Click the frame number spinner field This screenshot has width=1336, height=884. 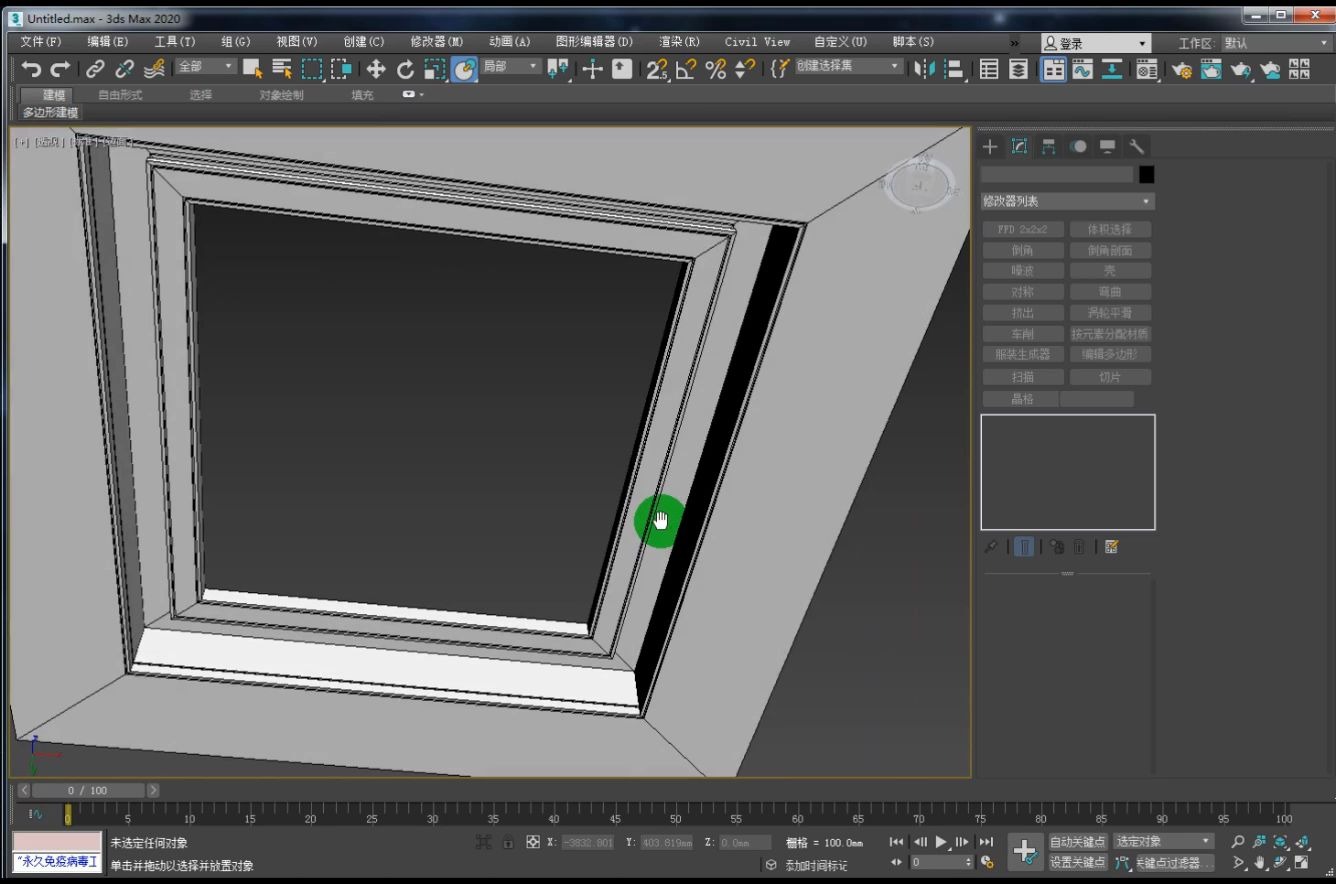(x=940, y=861)
